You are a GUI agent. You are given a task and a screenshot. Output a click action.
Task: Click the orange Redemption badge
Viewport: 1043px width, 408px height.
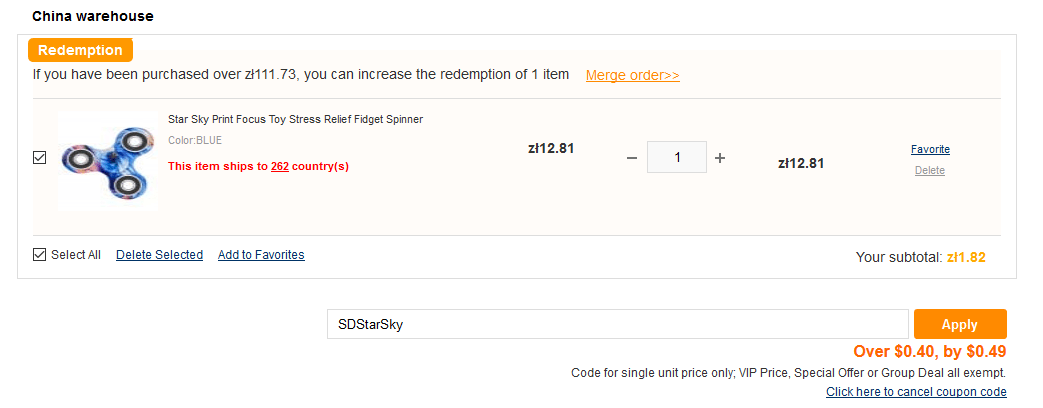pos(80,50)
